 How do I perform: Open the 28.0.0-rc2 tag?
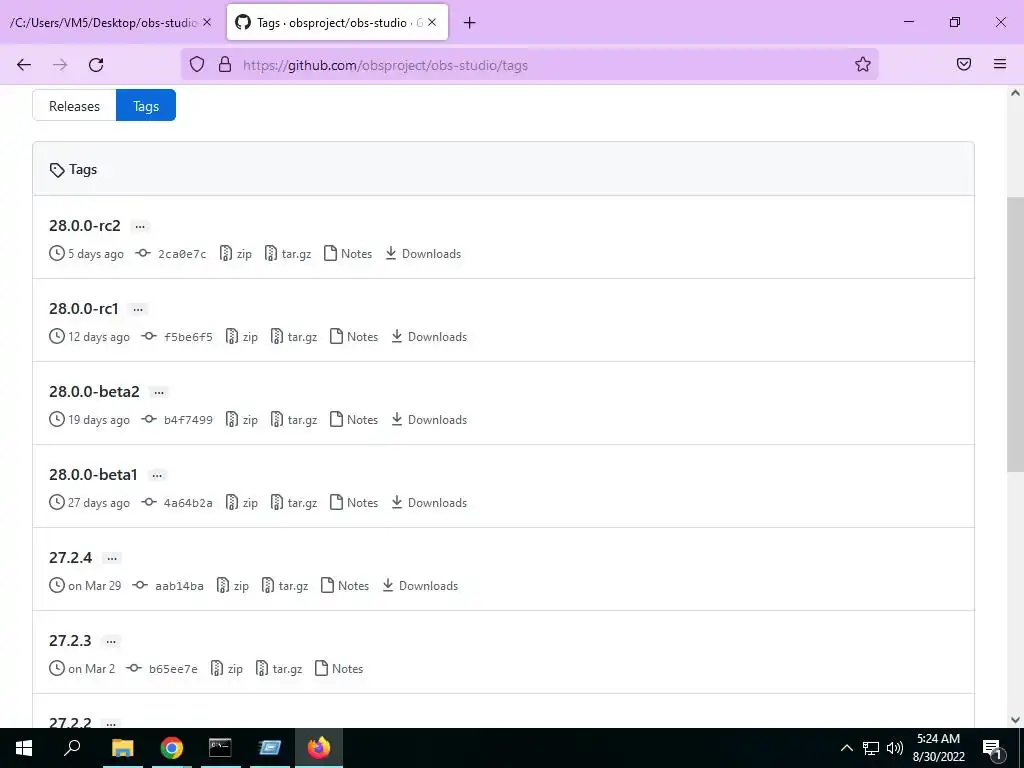85,225
